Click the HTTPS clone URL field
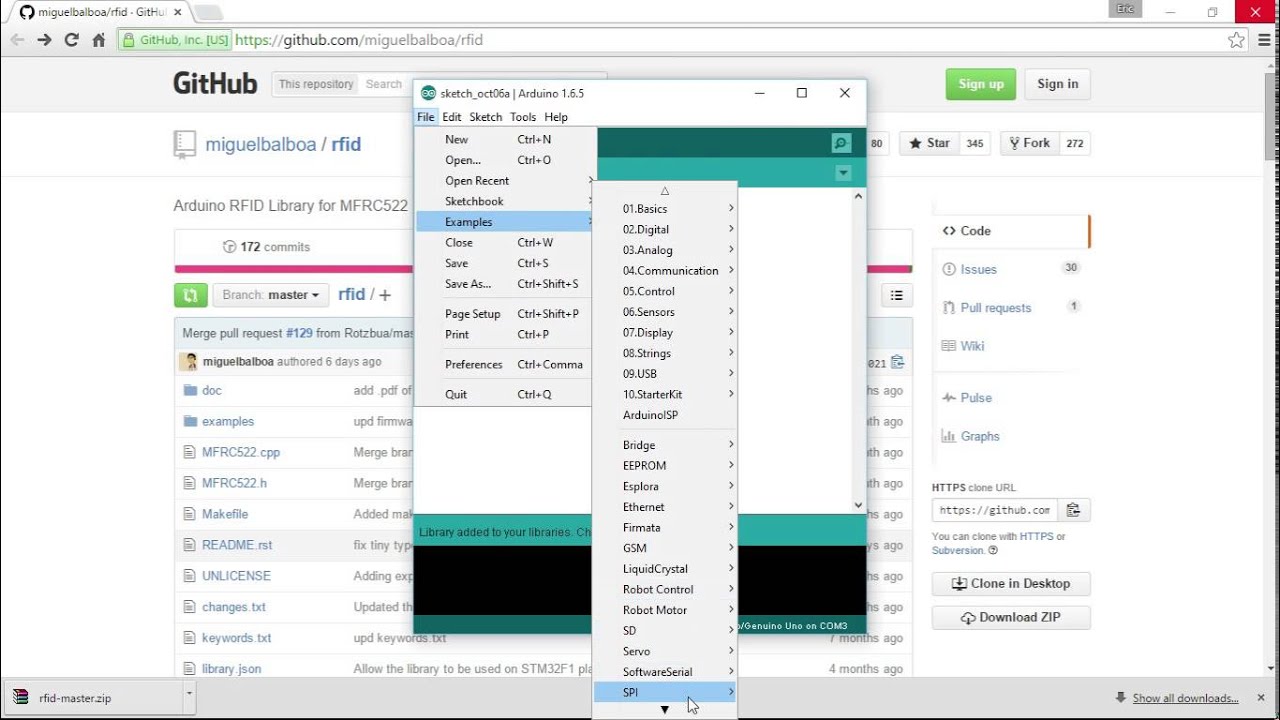Viewport: 1280px width, 720px height. 994,510
